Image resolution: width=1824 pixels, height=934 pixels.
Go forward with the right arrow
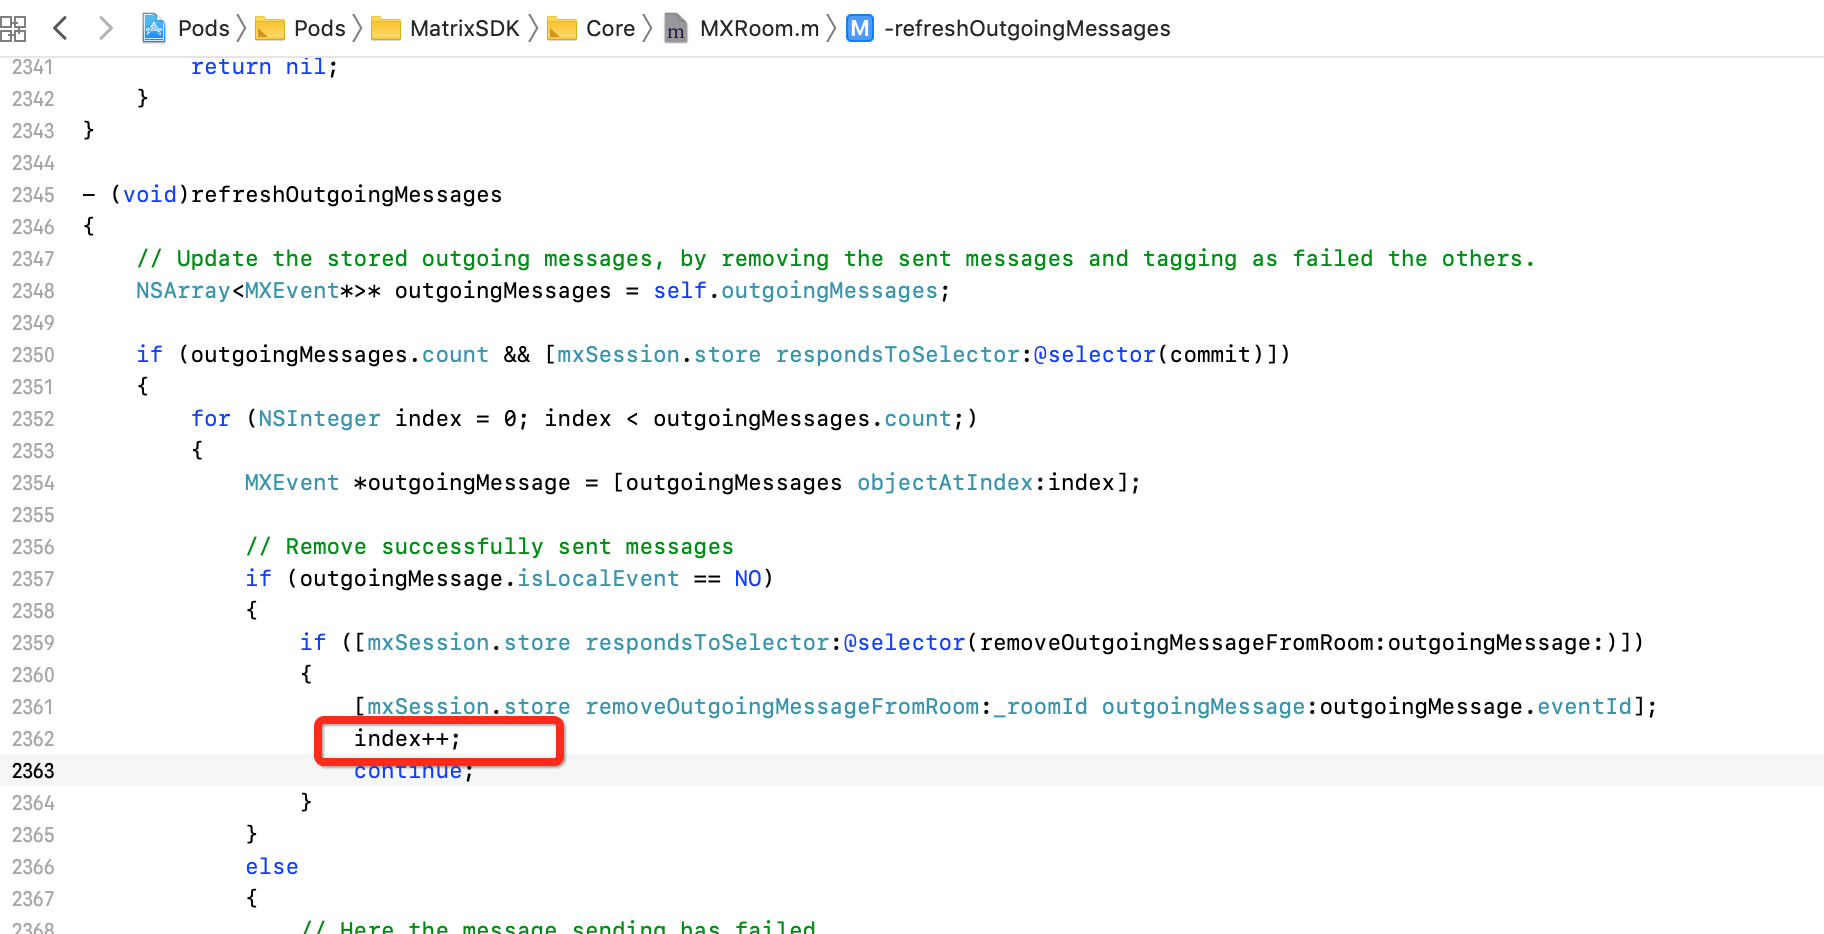(105, 28)
